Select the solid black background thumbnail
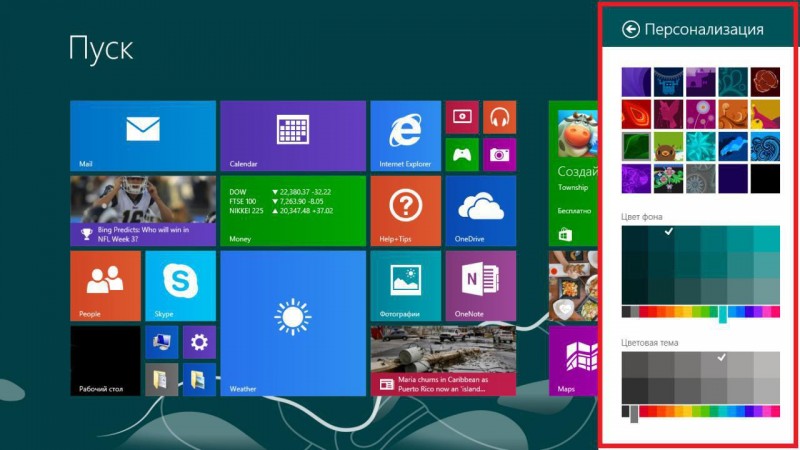This screenshot has height=450, width=800. point(765,179)
